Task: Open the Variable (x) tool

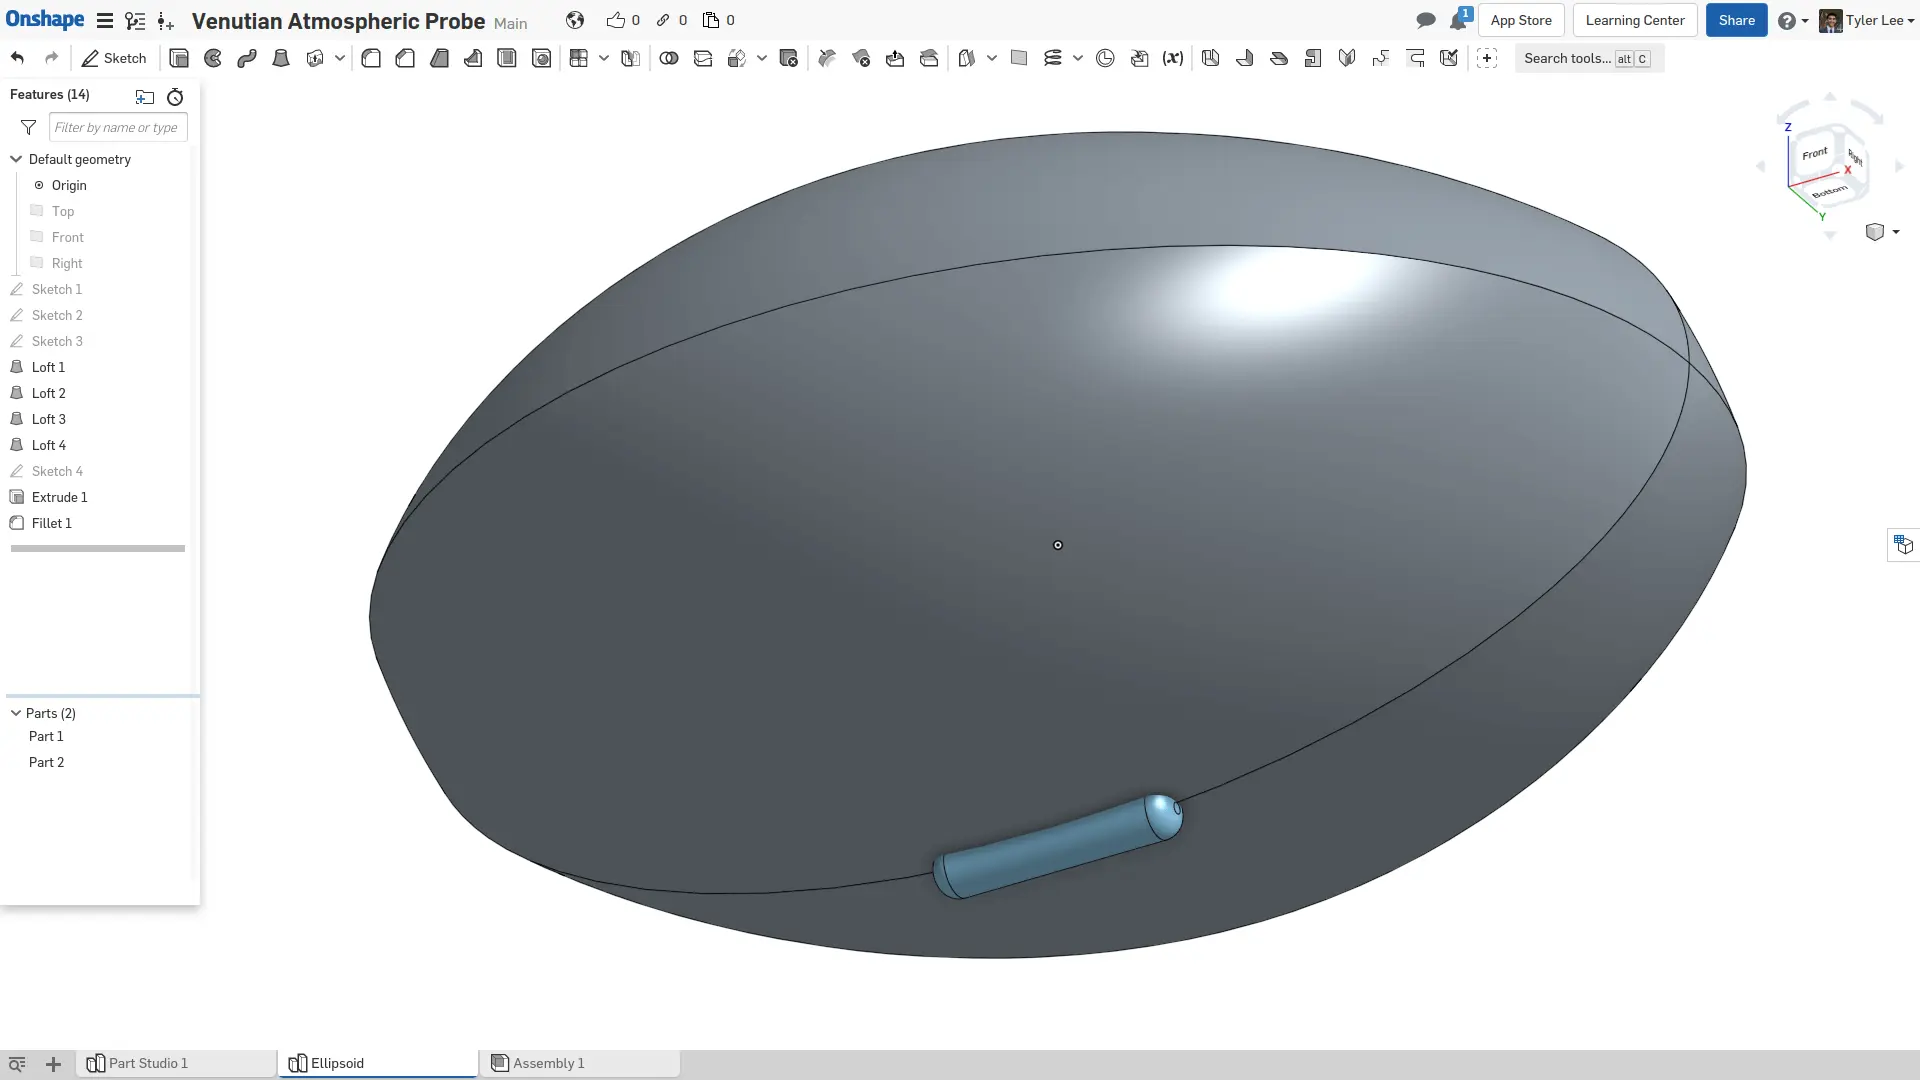Action: 1173,58
